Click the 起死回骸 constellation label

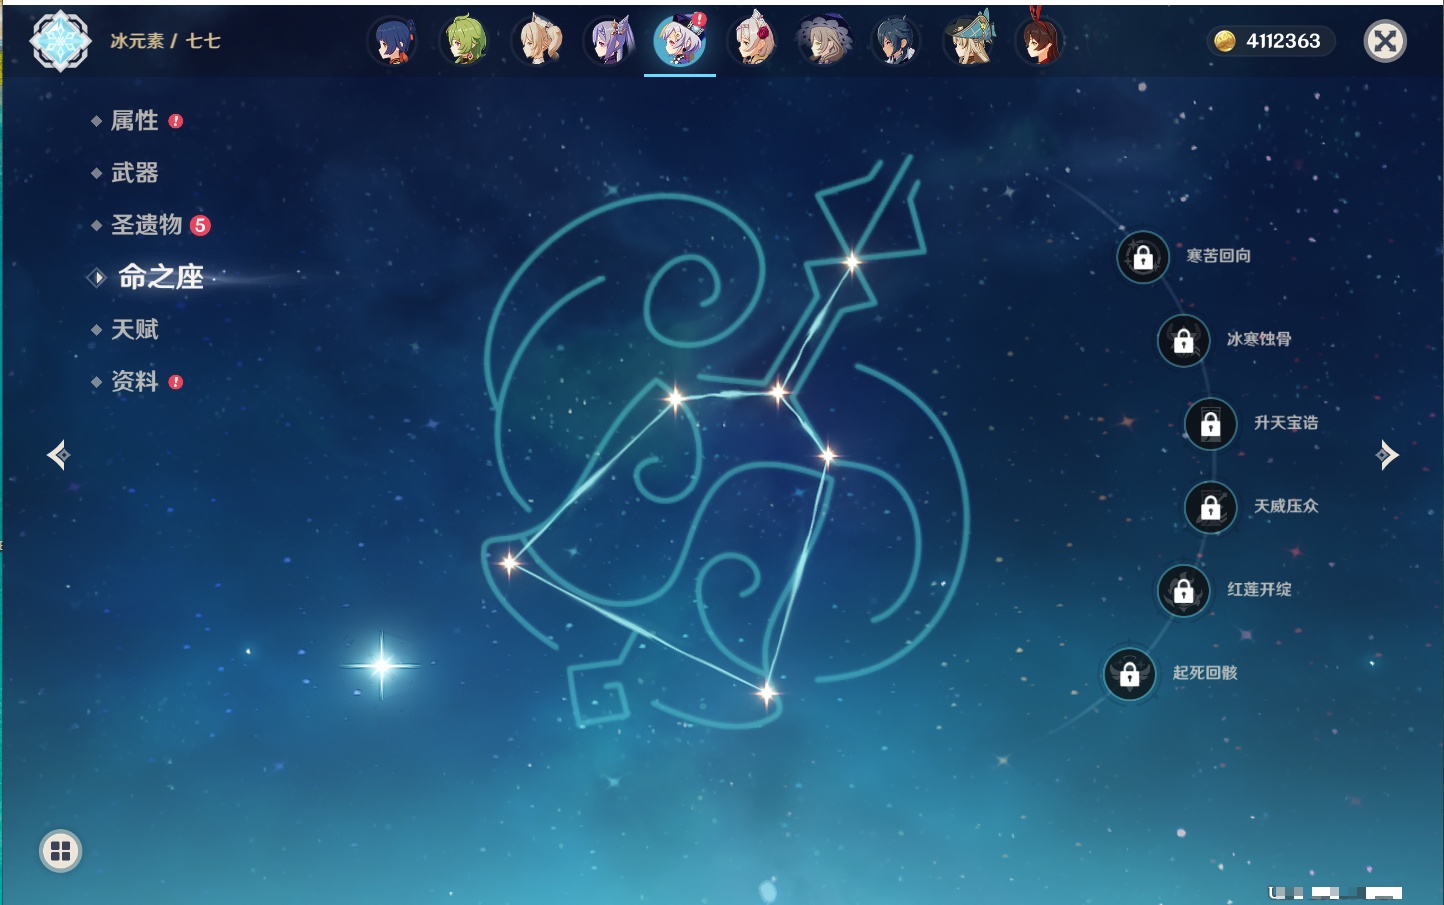click(x=1205, y=673)
